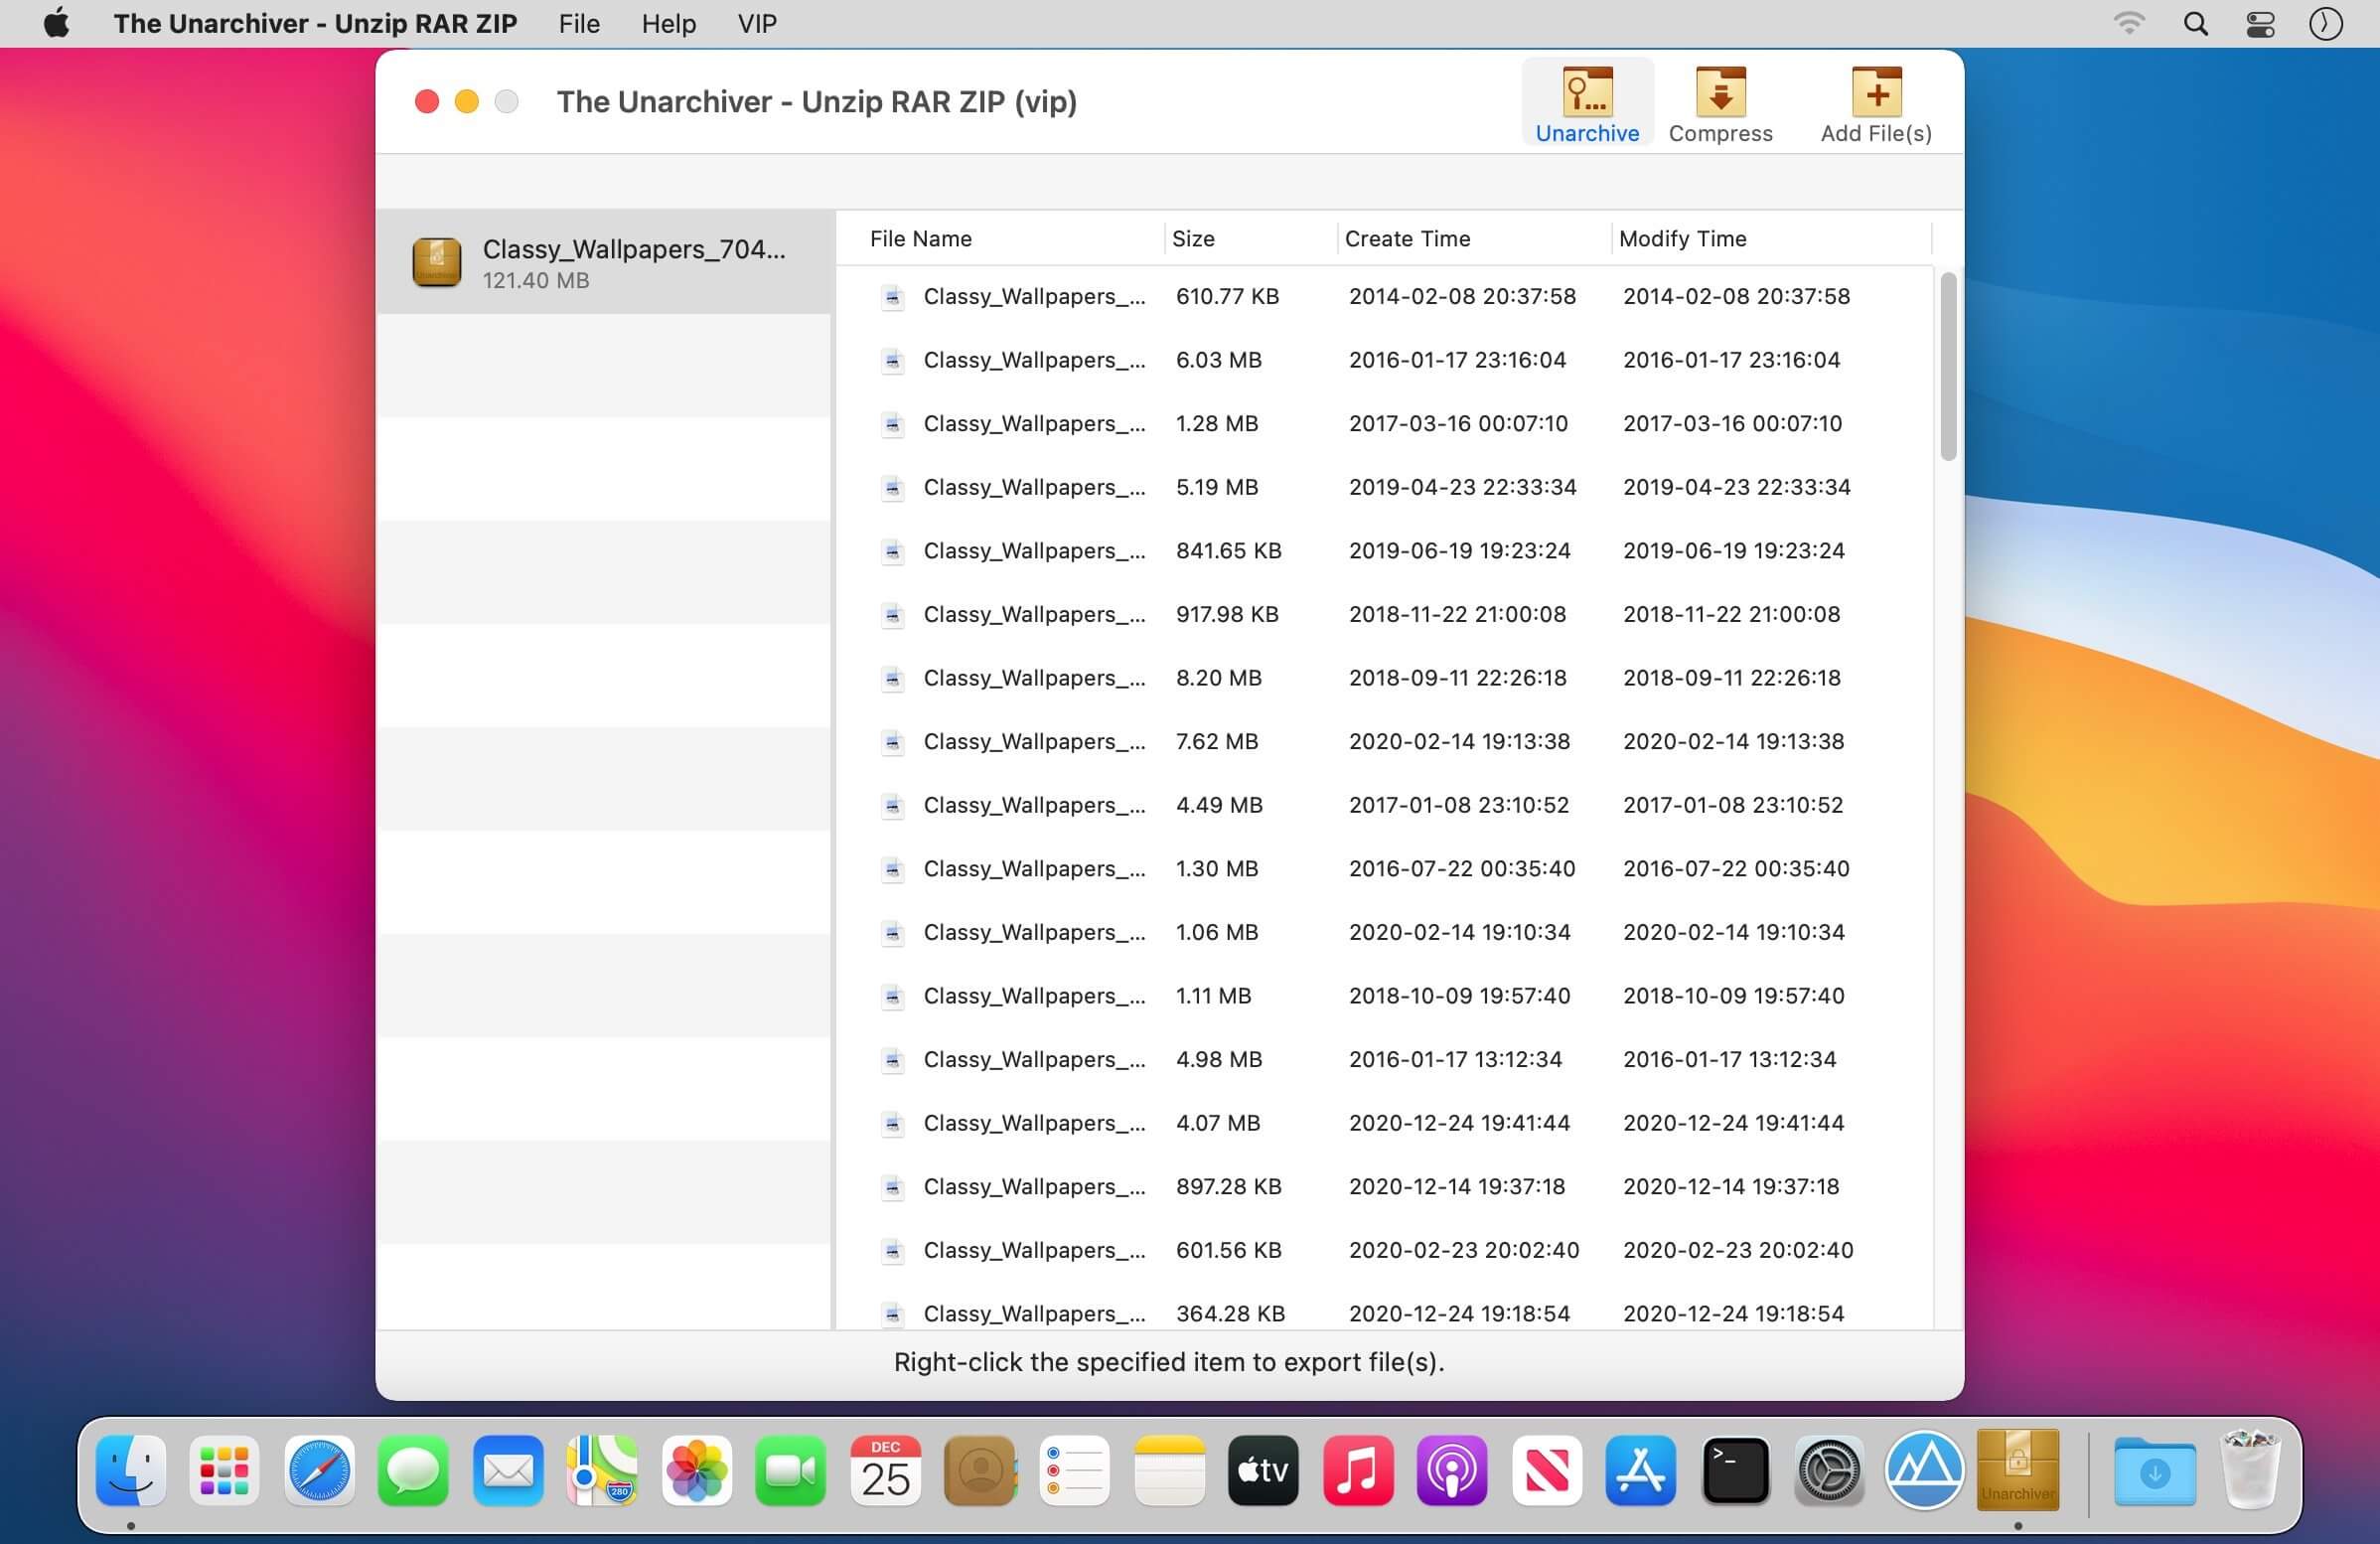Click the Wi-Fi status icon
Viewport: 2380px width, 1544px height.
pos(2129,23)
